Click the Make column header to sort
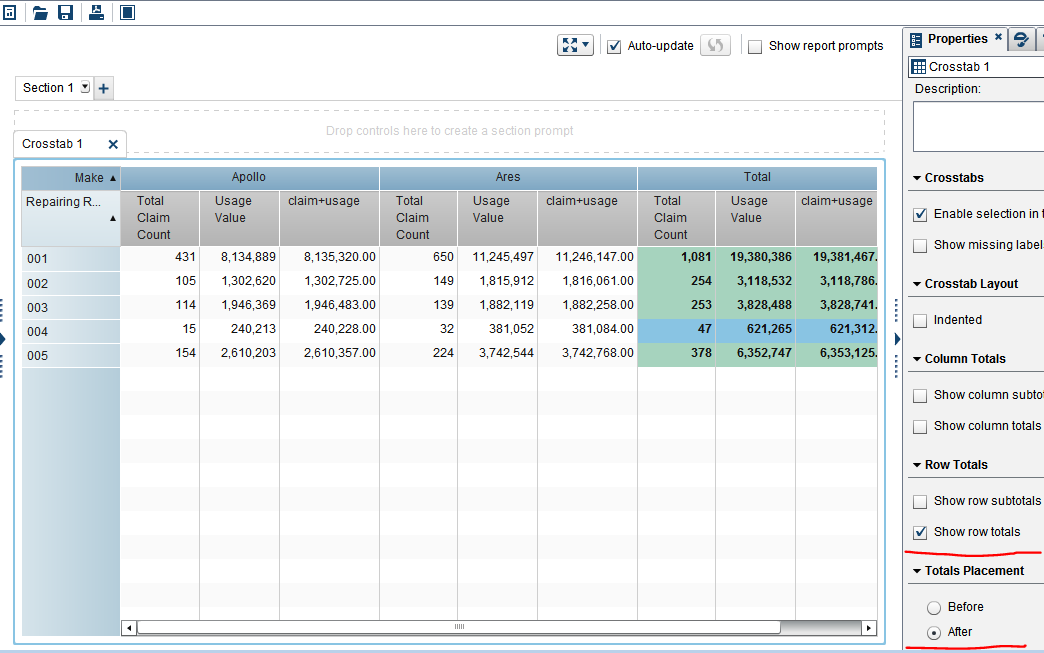This screenshot has height=653, width=1044. [x=88, y=178]
